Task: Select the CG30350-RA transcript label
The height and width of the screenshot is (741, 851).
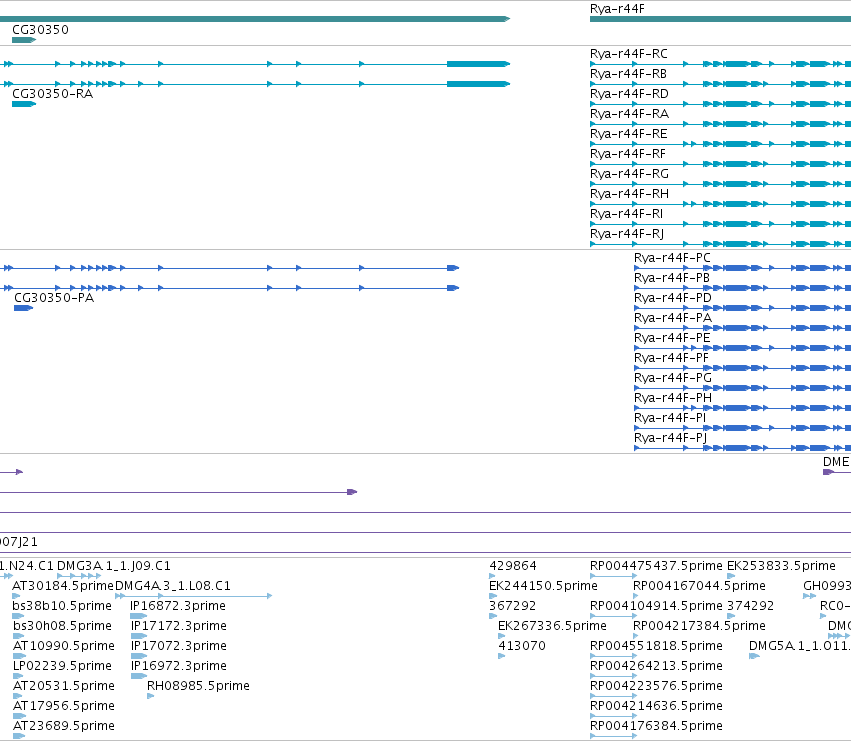Action: click(53, 94)
